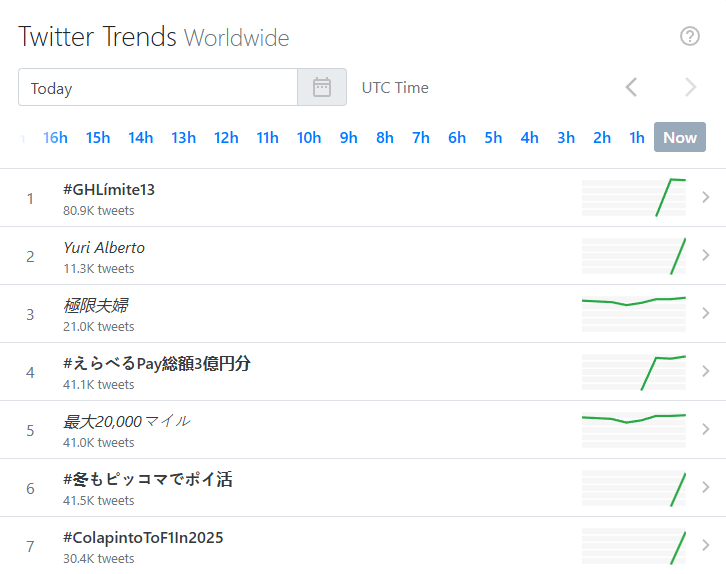Open the #ColapintoToF1In2025 trend
The image size is (726, 574).
click(143, 537)
